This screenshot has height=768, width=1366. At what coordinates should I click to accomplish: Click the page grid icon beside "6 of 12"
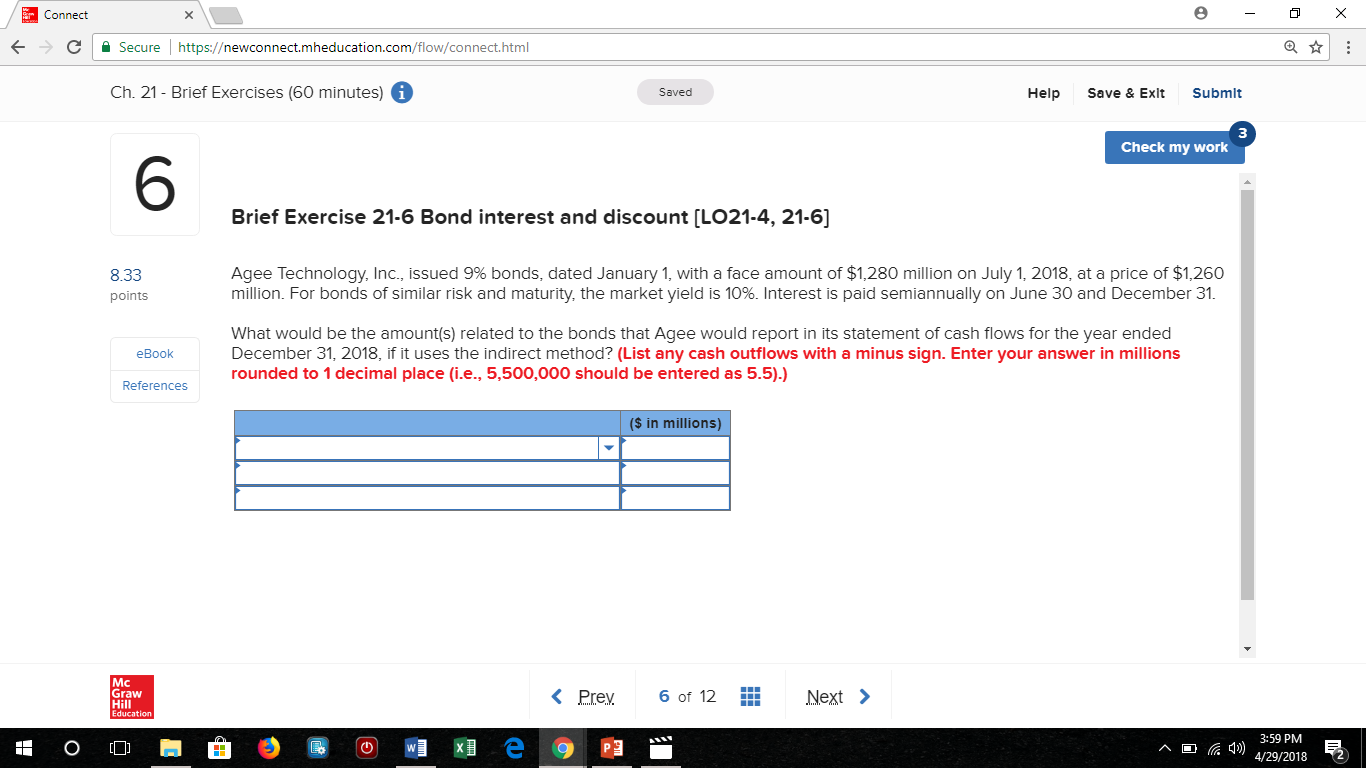coord(751,696)
